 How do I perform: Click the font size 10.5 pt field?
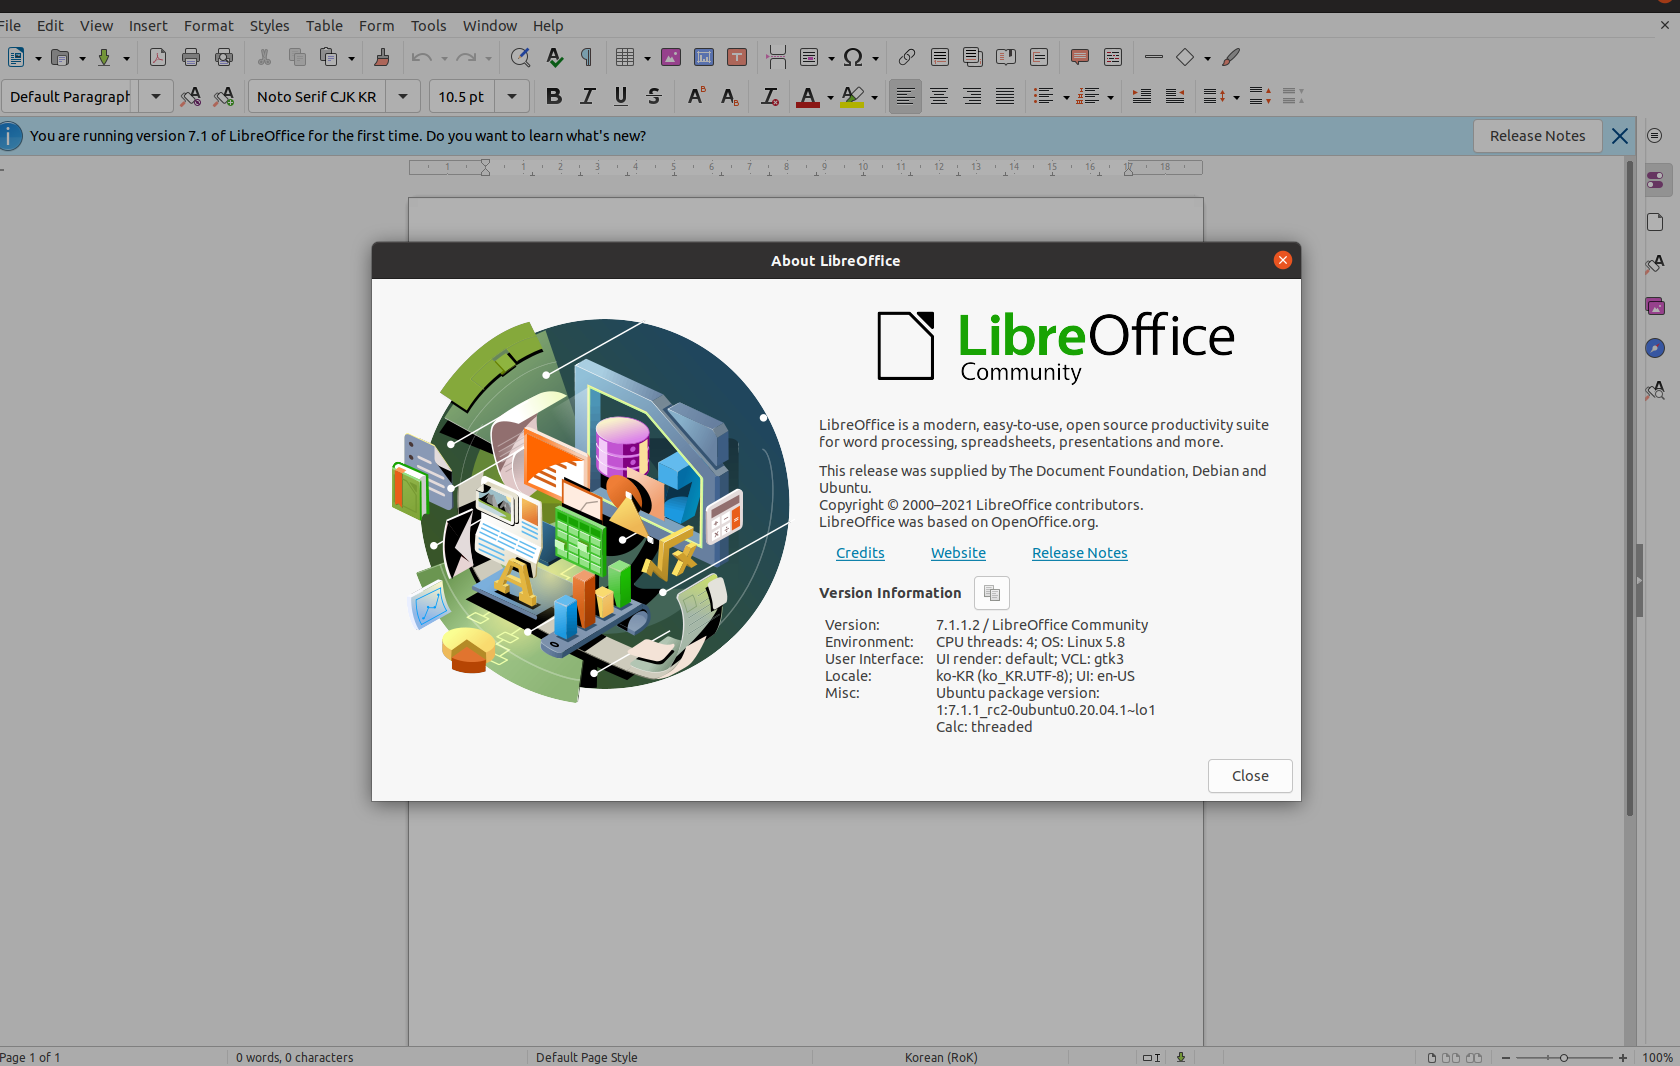[462, 96]
